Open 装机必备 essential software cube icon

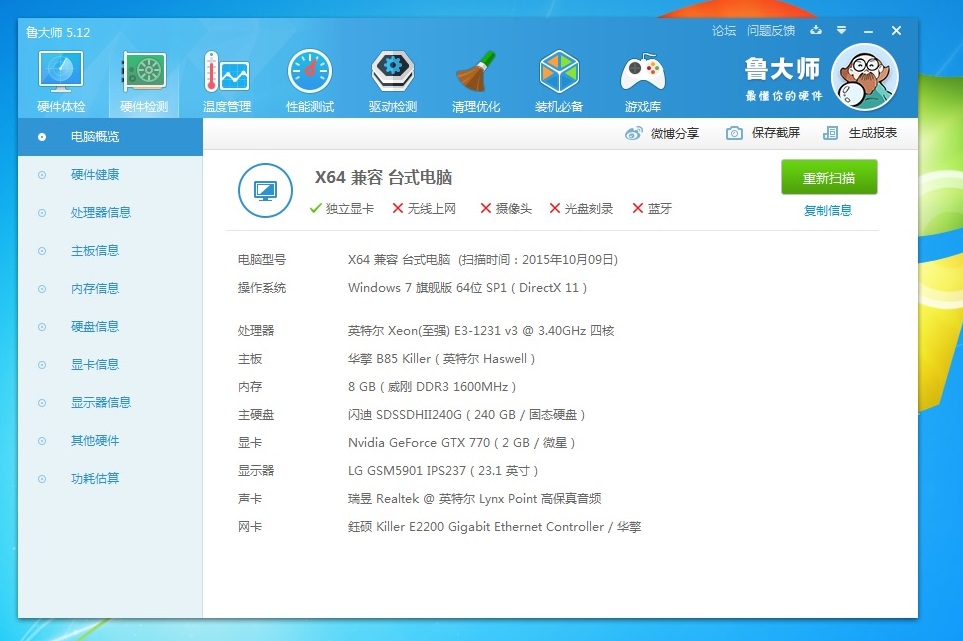tap(558, 81)
